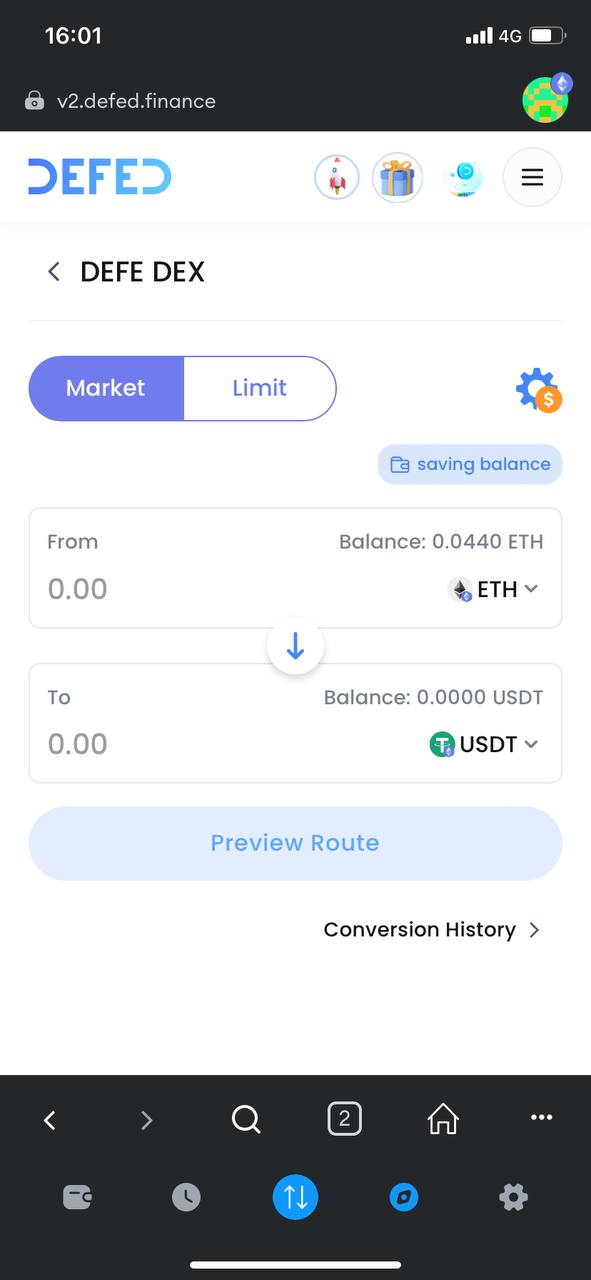This screenshot has height=1280, width=591.
Task: Tap the blue mascot icon in the header
Action: tap(462, 178)
